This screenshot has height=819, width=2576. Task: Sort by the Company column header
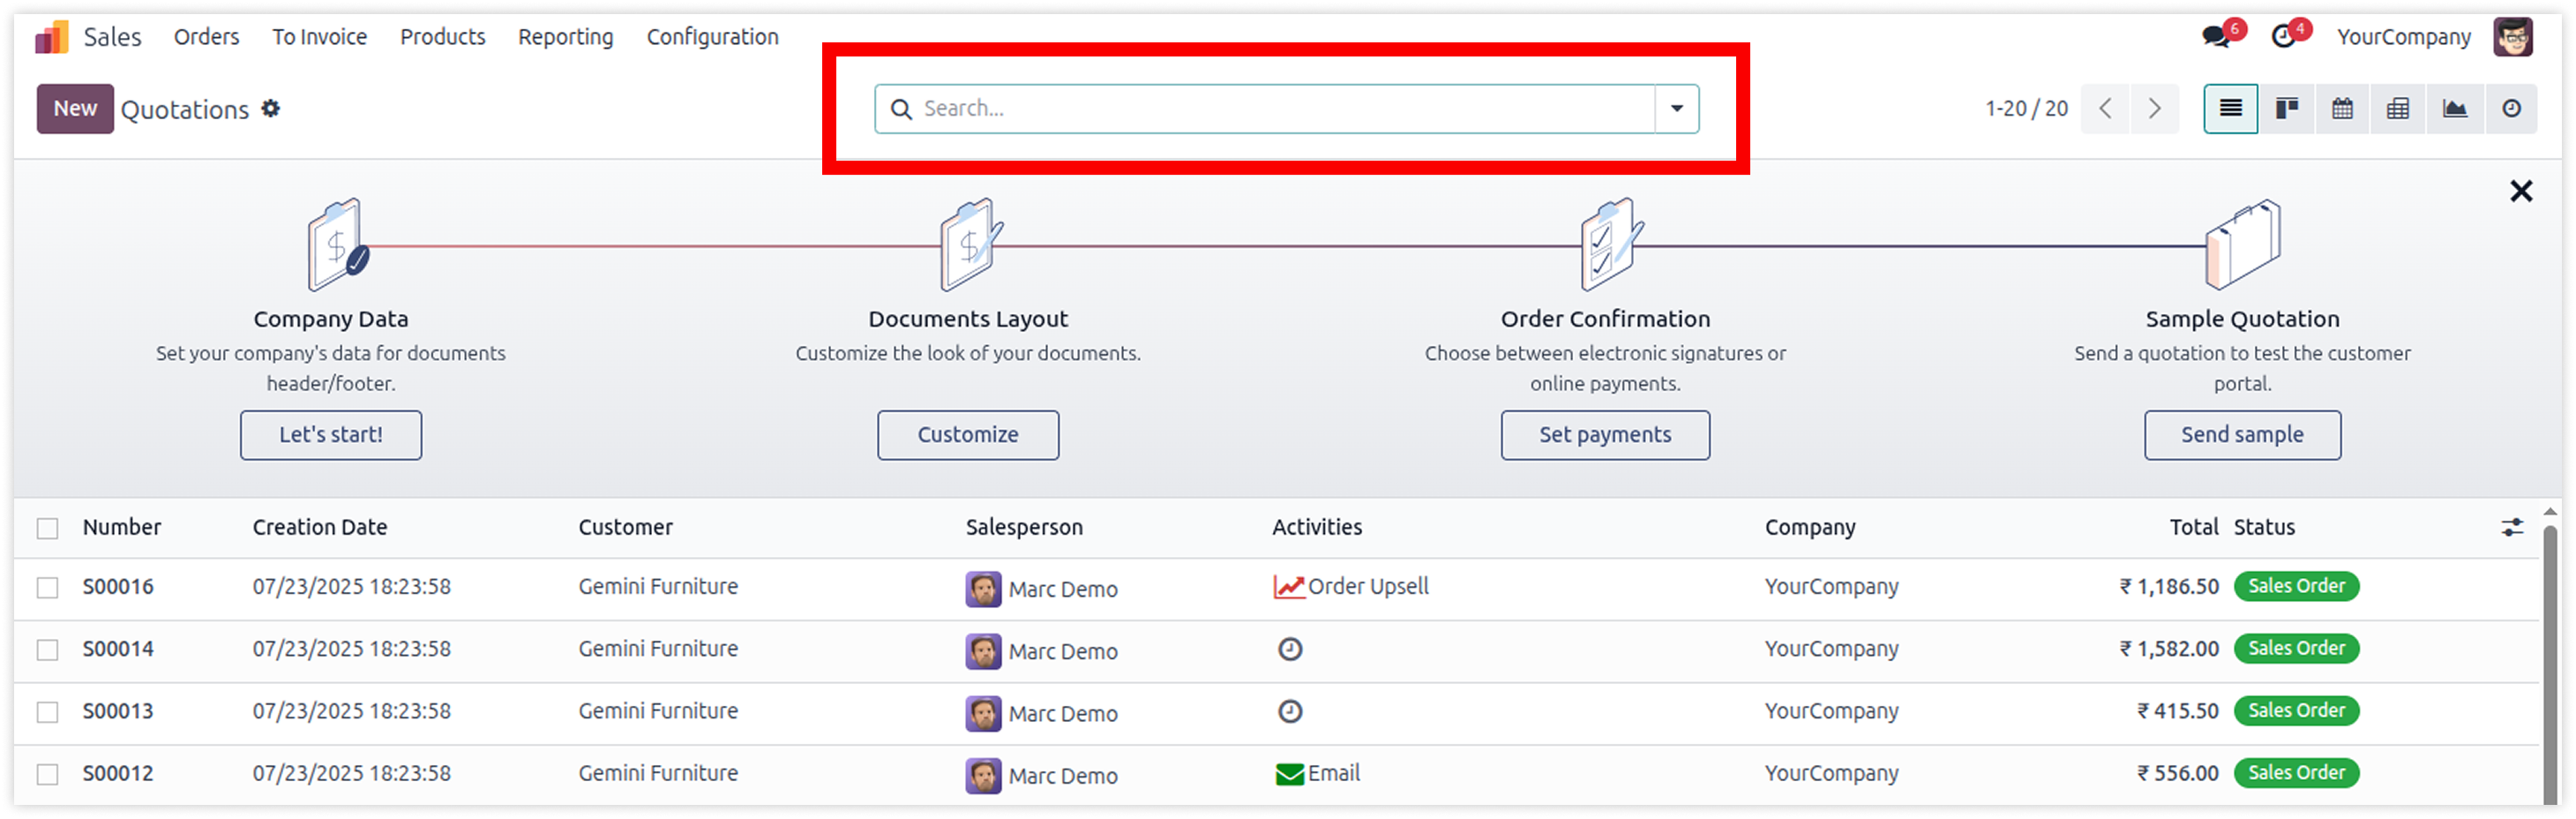coord(1810,528)
